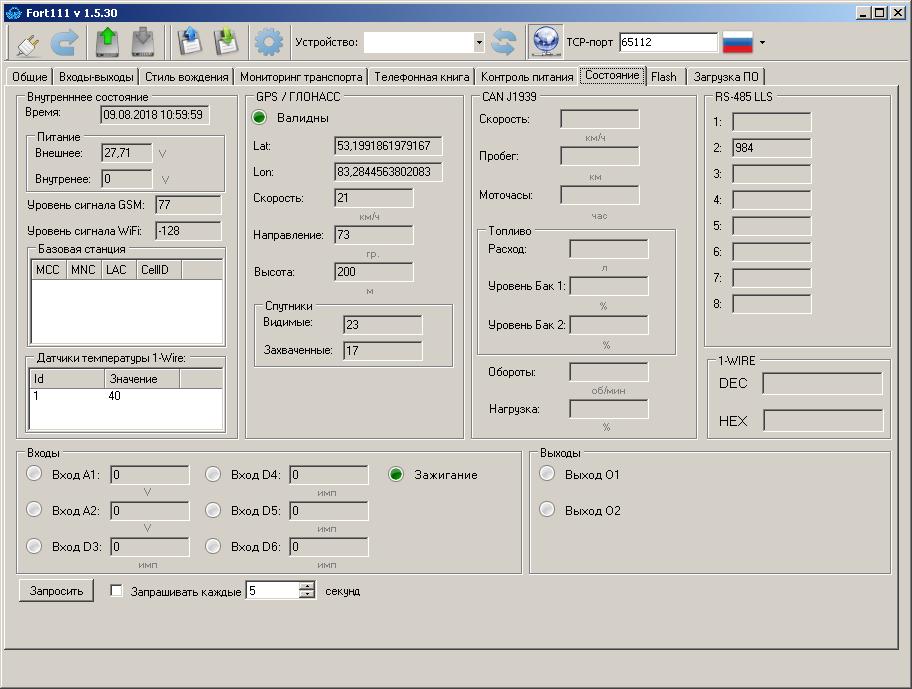The width and height of the screenshot is (912, 689).
Task: Click the two-arrows device refresh icon
Action: 505,42
